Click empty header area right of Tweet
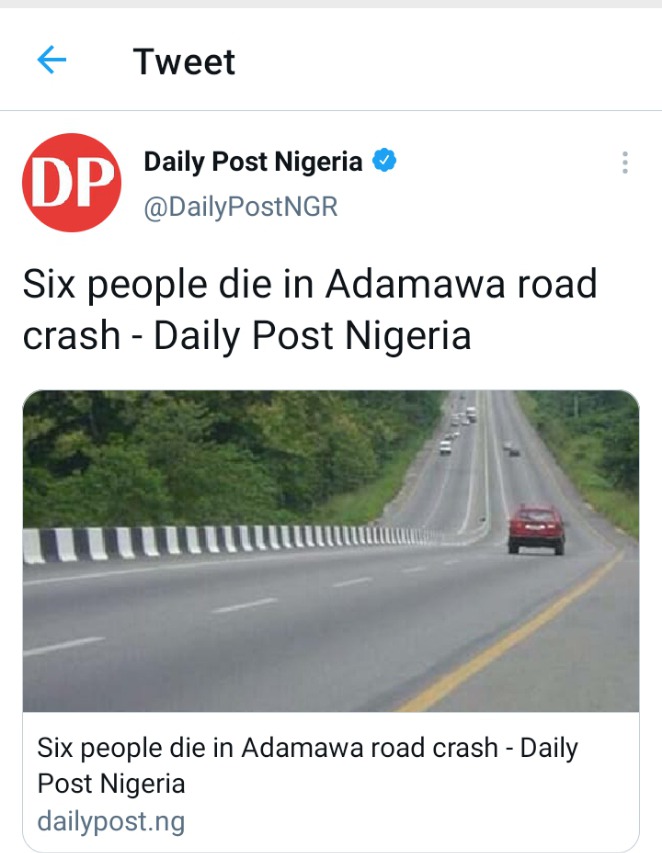 coord(446,60)
